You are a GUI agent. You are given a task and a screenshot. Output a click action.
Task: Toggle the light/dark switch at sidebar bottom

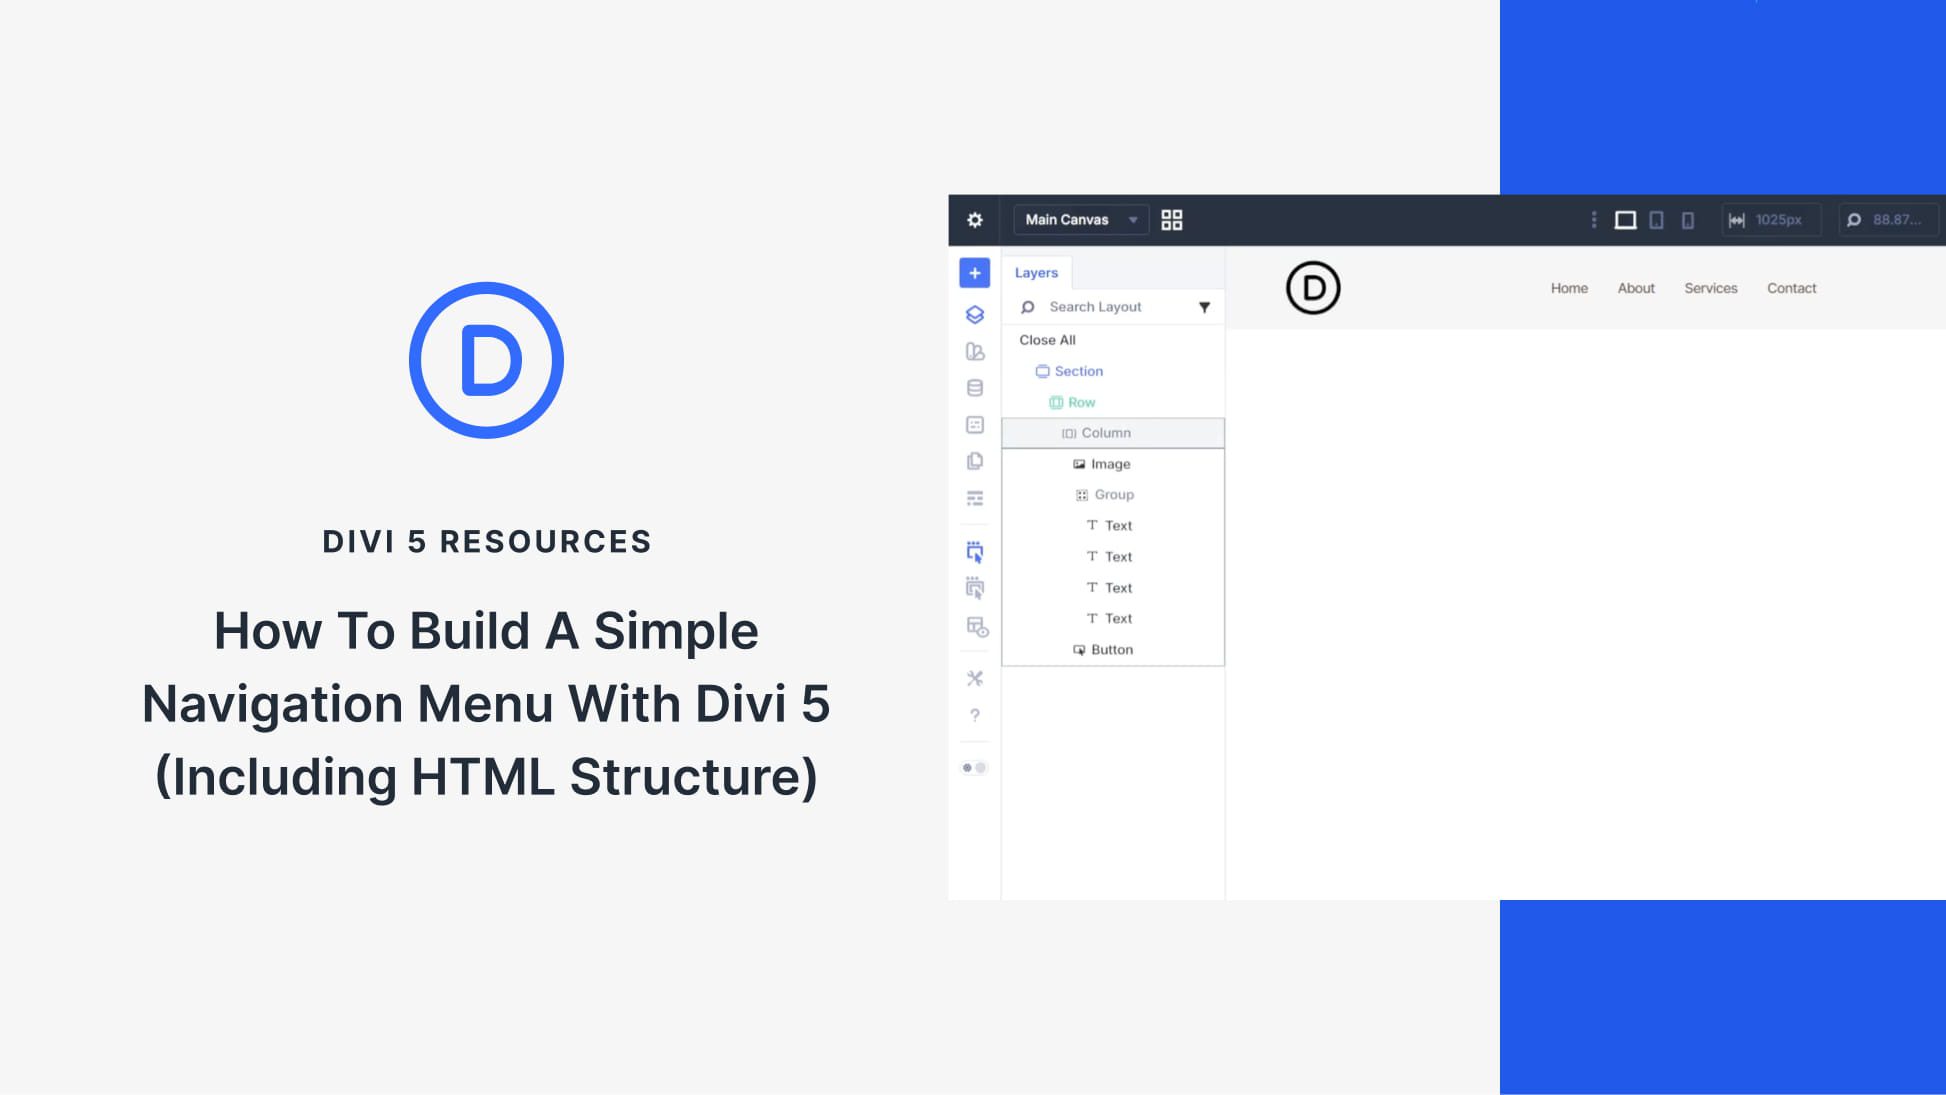[973, 767]
